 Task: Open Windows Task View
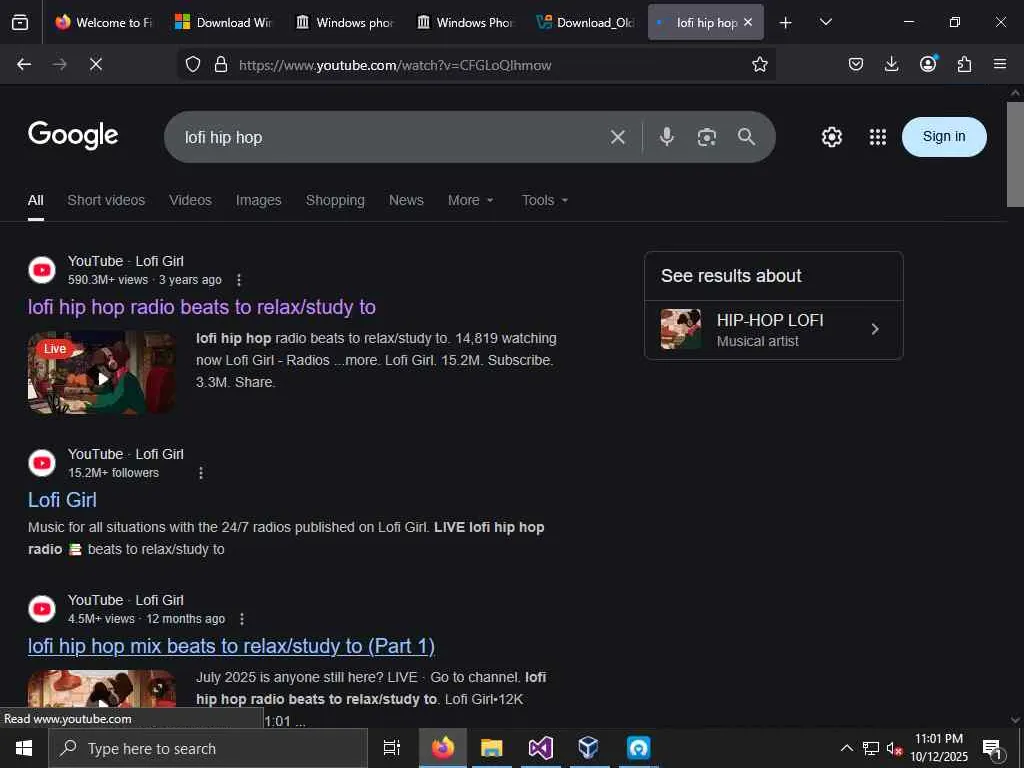coord(391,748)
